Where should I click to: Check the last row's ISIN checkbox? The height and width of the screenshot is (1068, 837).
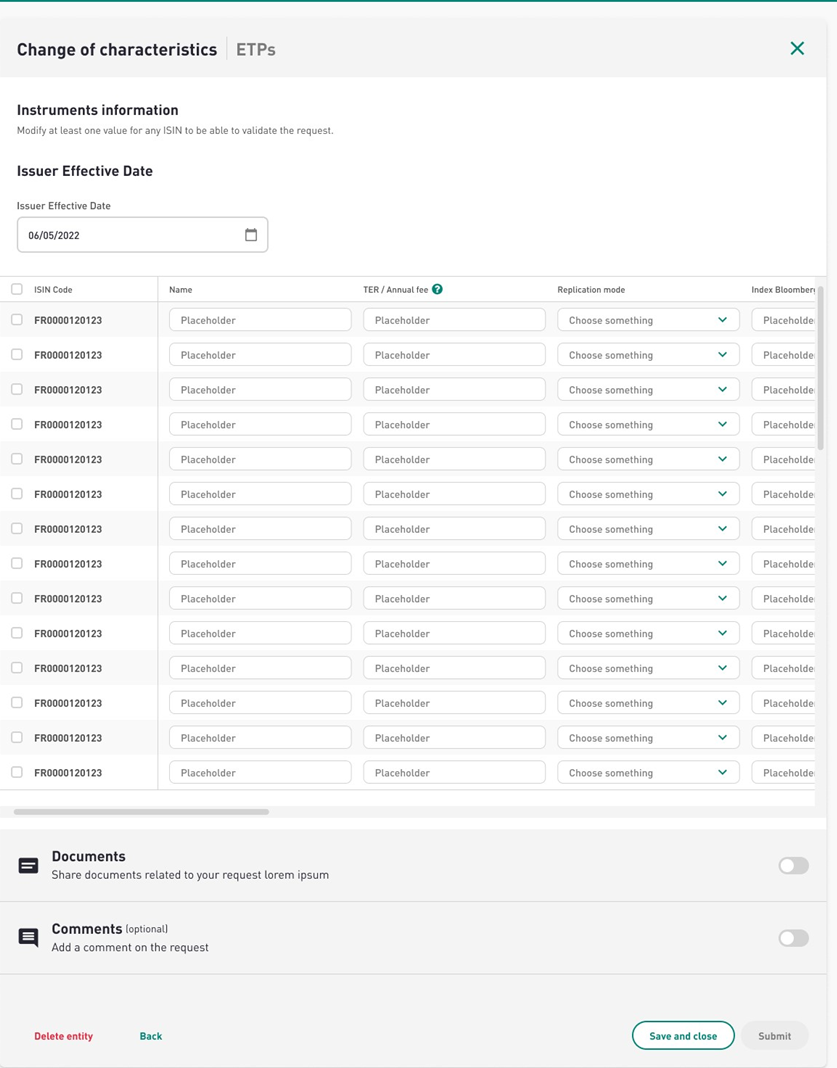tap(17, 772)
